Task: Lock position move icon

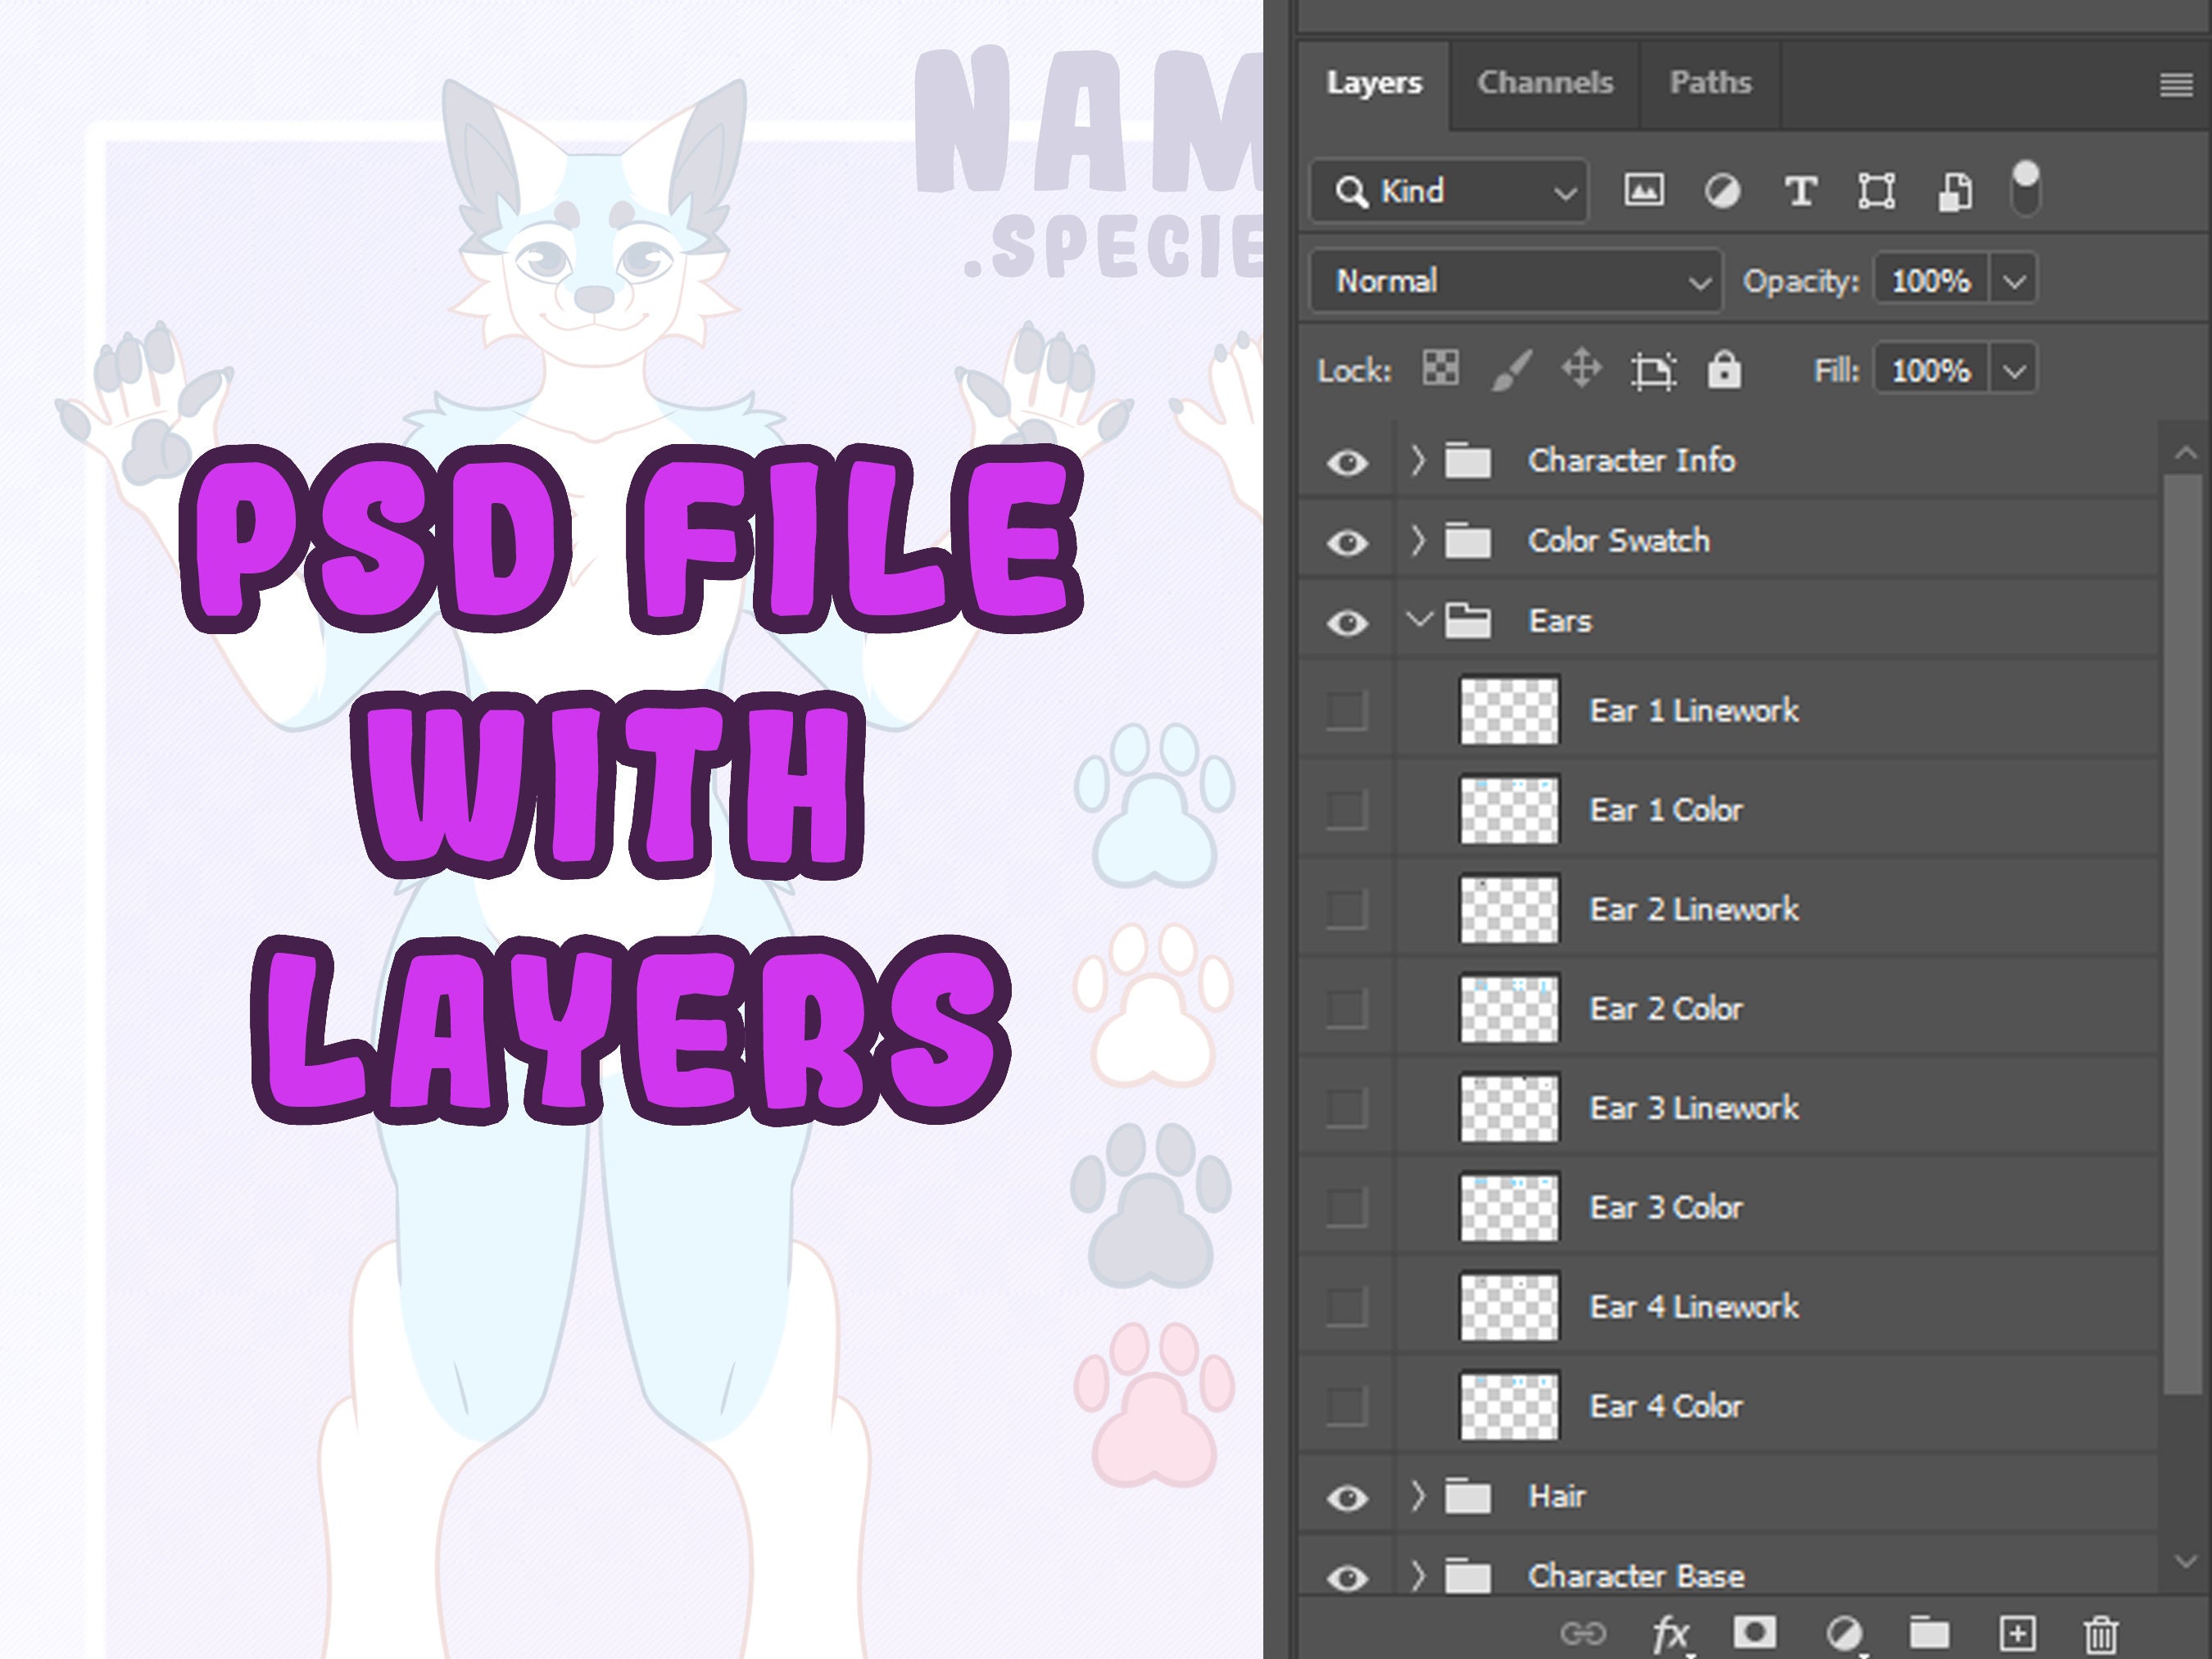Action: 1581,369
